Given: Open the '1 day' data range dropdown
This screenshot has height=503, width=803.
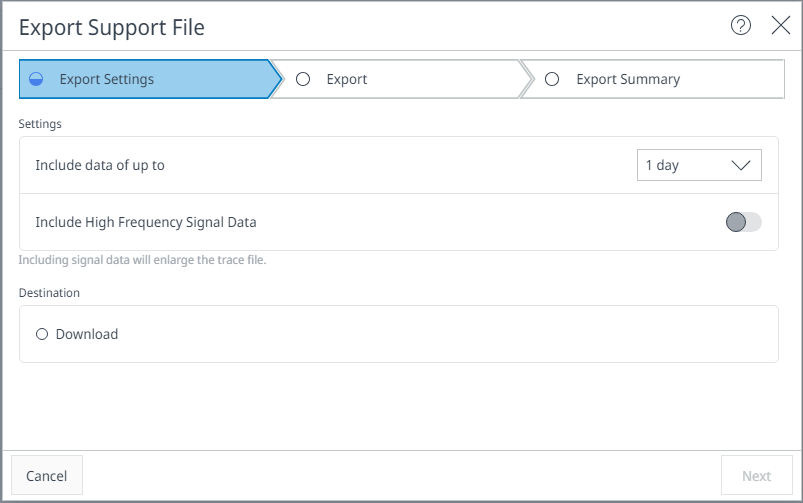Looking at the screenshot, I should point(698,166).
